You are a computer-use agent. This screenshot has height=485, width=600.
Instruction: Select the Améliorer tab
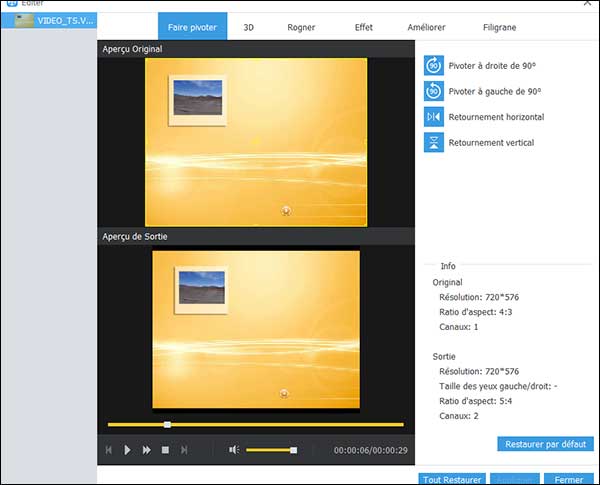click(426, 27)
